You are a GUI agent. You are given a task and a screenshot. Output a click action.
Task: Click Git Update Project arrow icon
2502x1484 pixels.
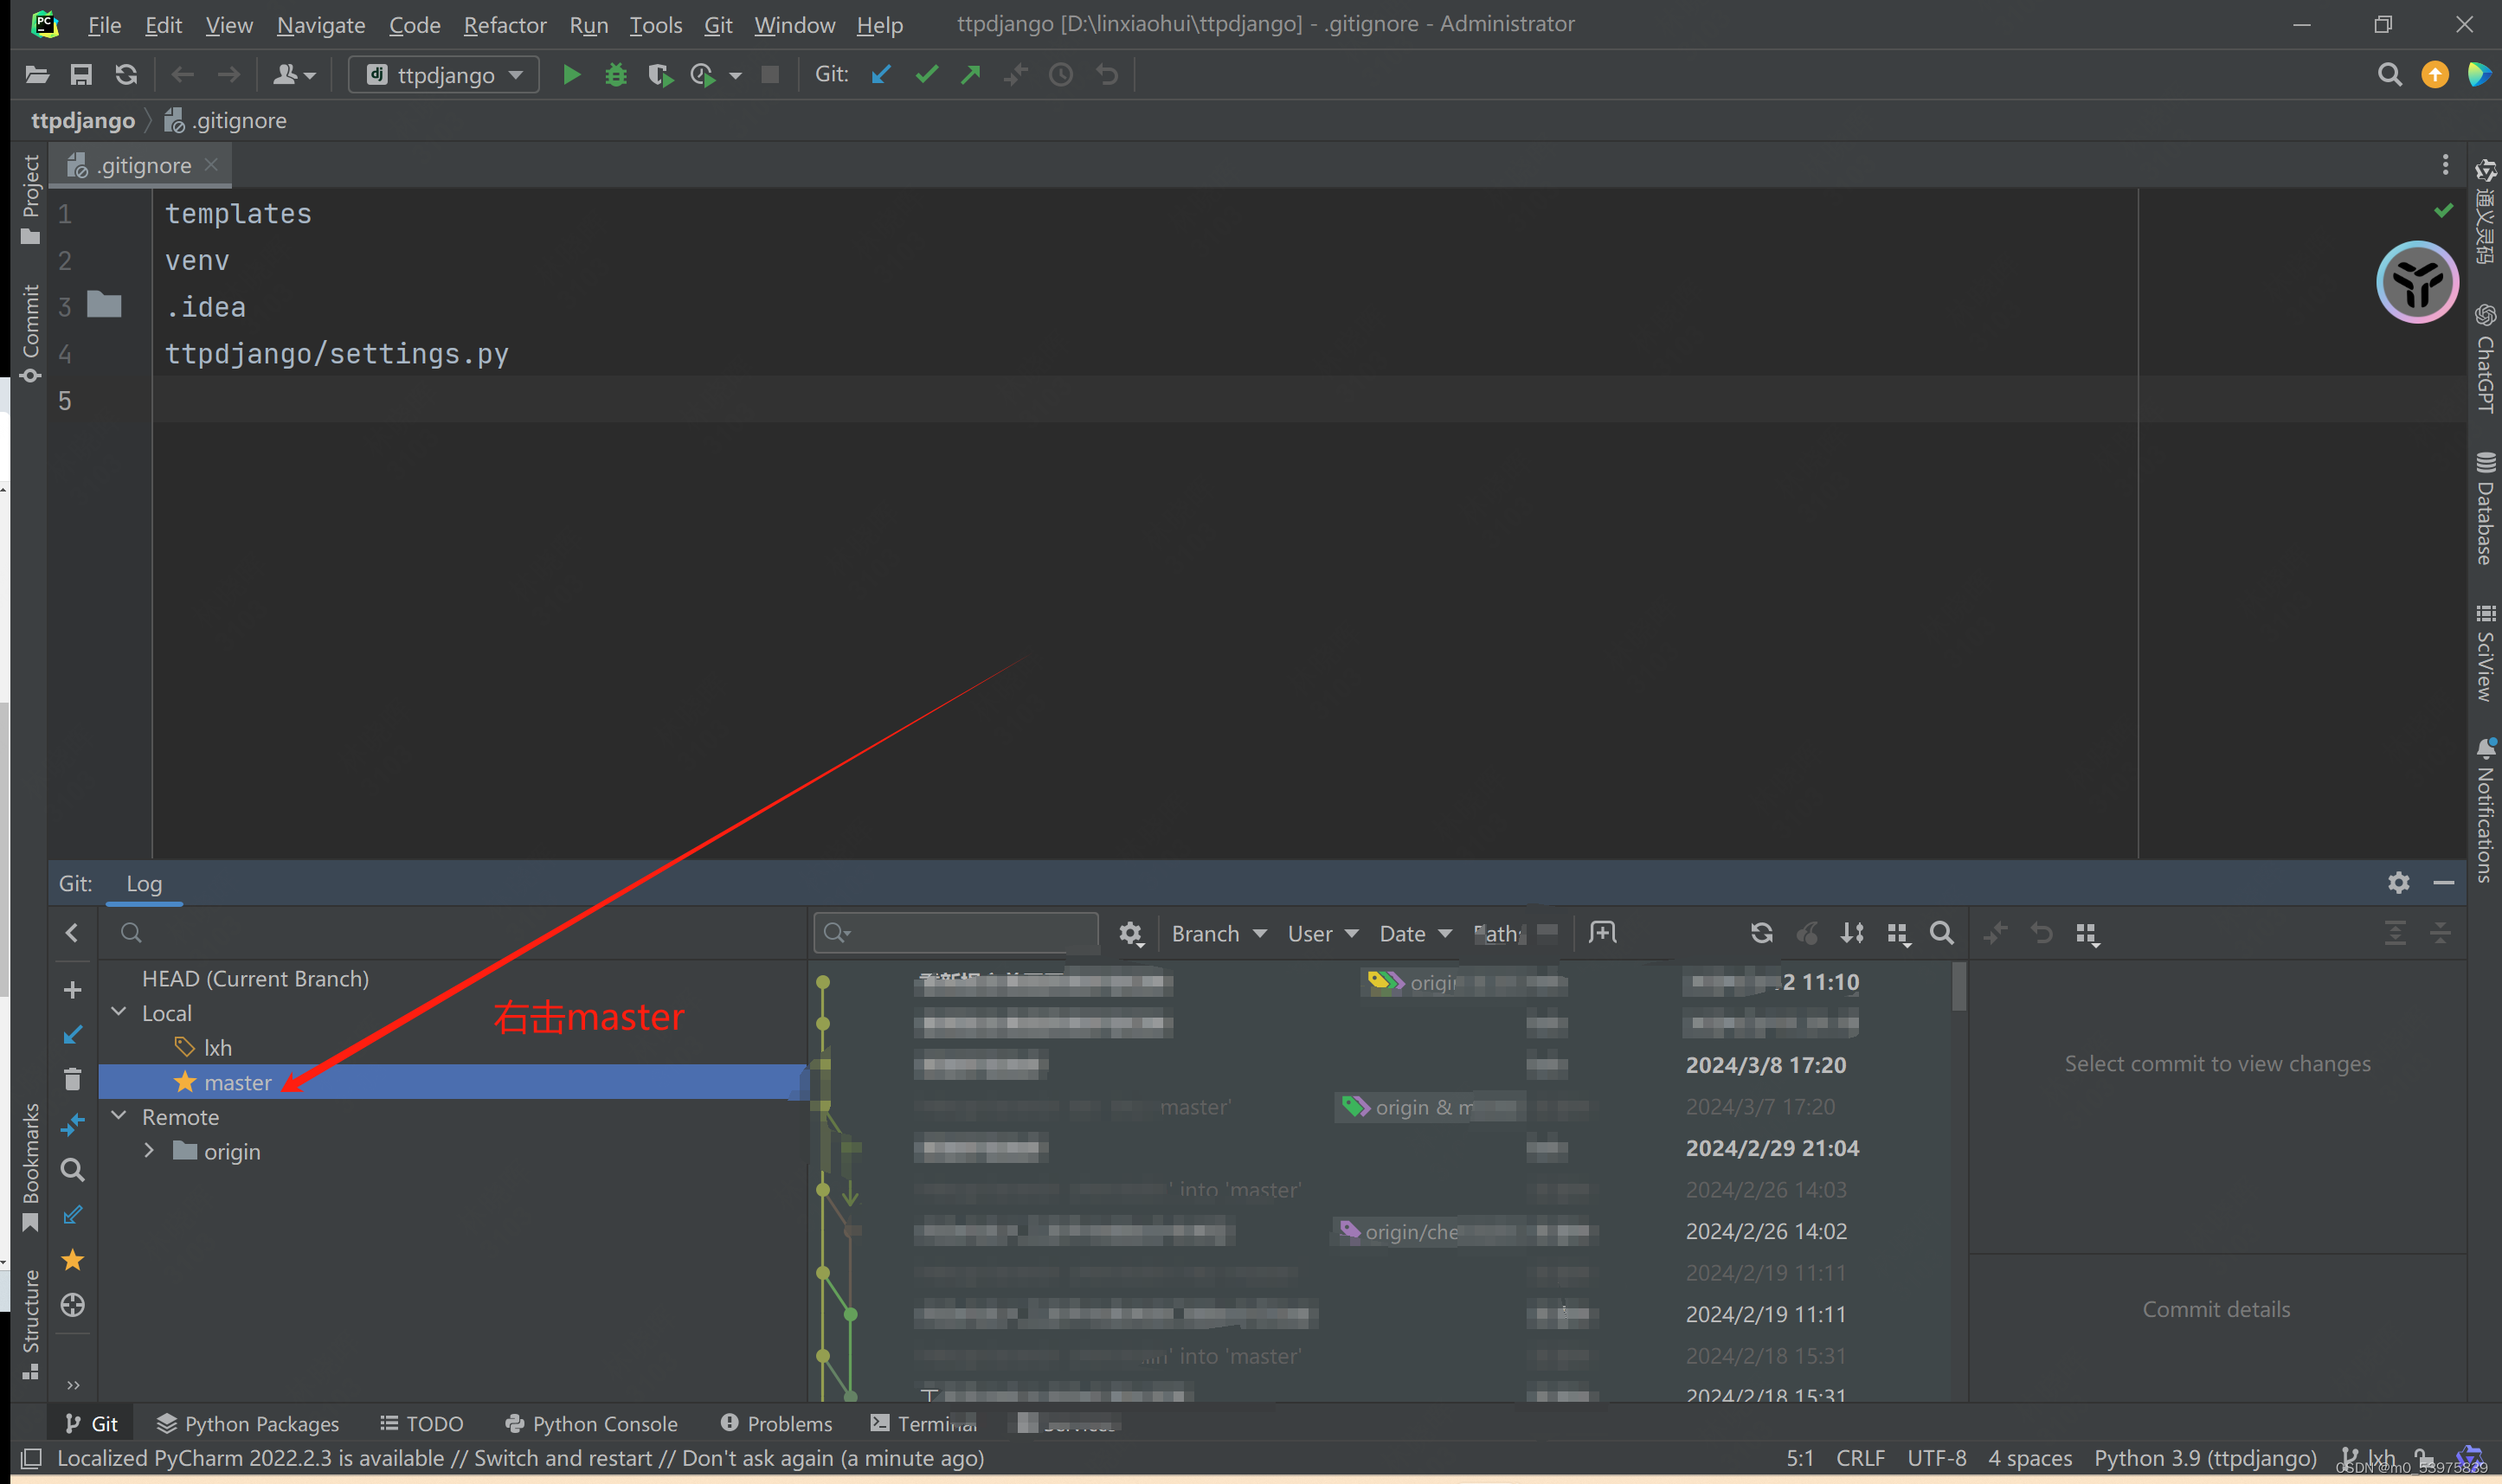pyautogui.click(x=880, y=75)
